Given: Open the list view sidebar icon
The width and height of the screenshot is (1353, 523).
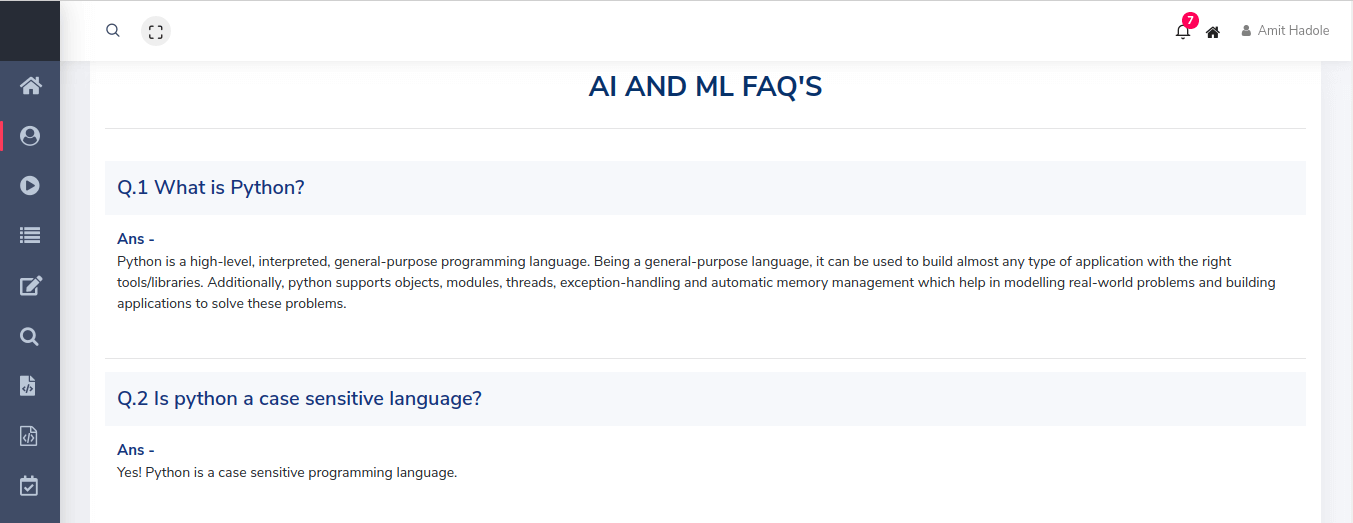Looking at the screenshot, I should click(30, 236).
